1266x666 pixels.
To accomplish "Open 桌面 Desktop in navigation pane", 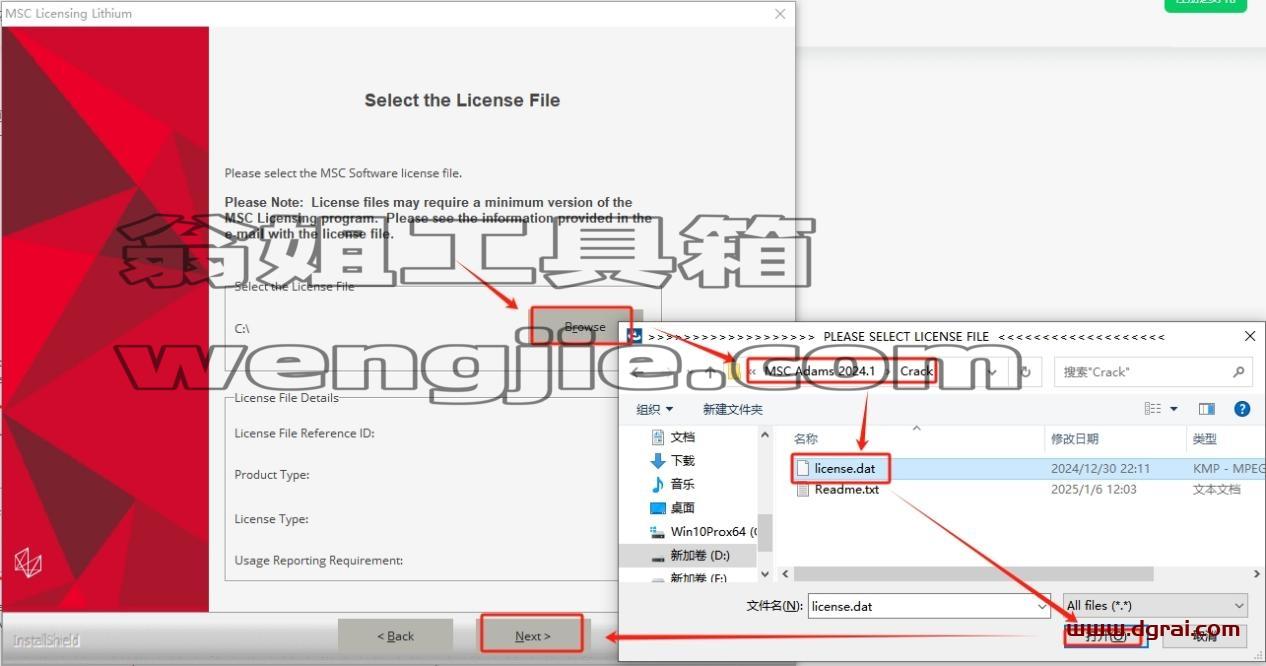I will [x=682, y=508].
